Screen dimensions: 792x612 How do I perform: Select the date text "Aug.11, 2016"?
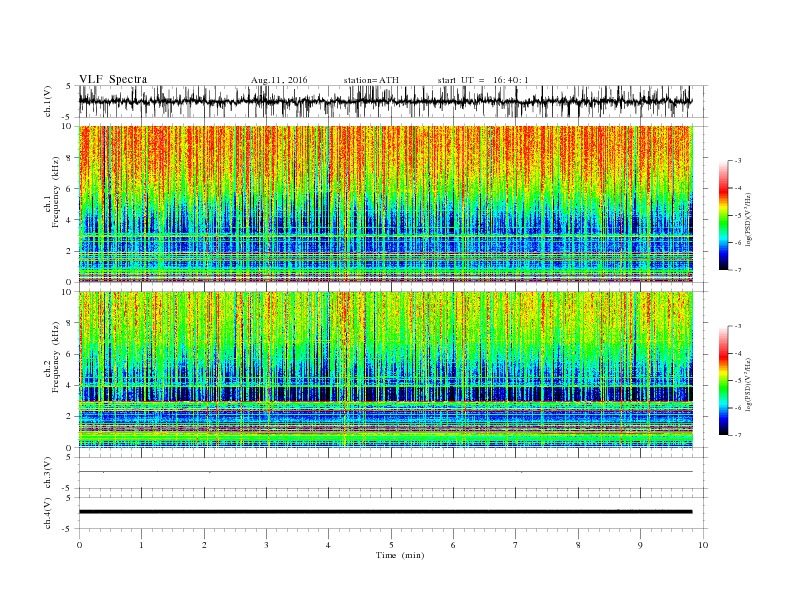click(x=279, y=80)
